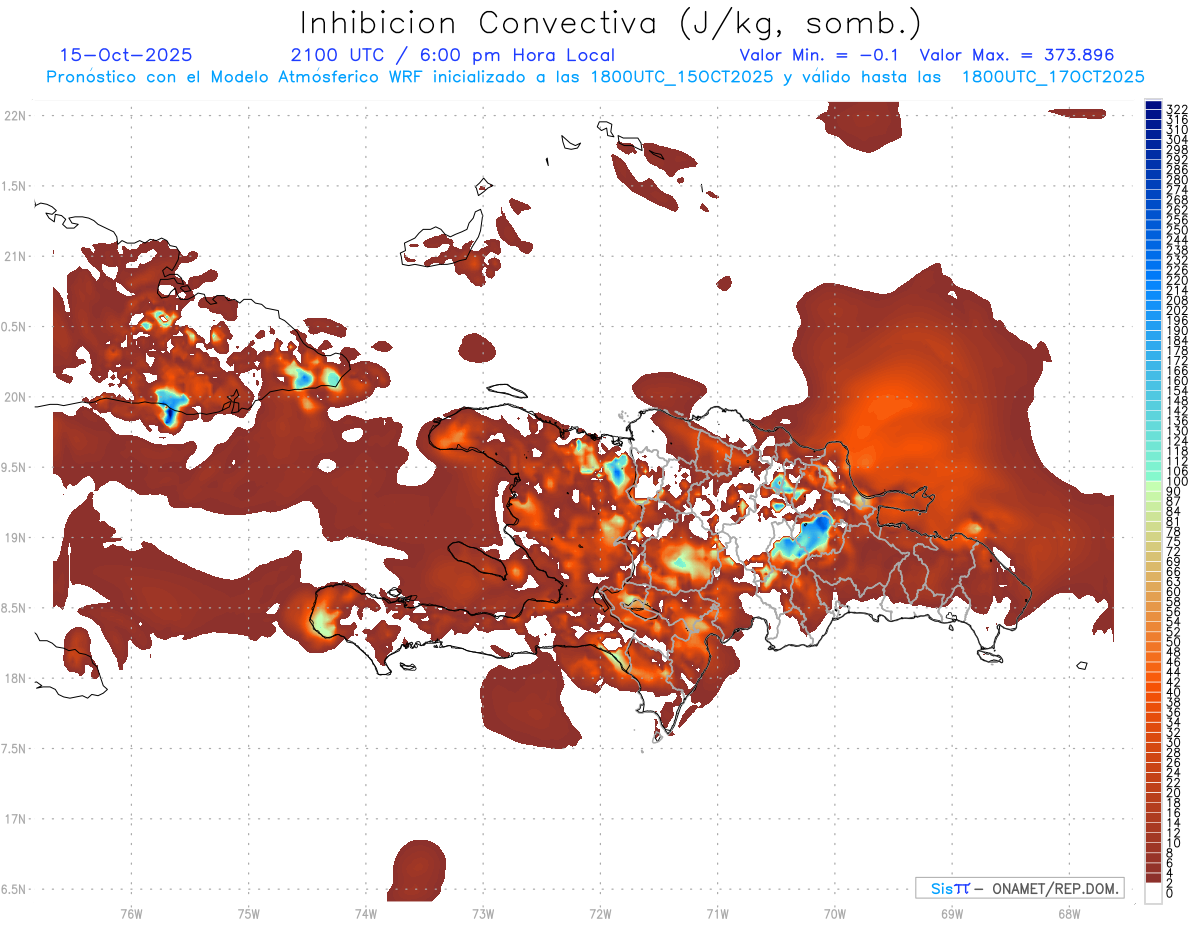This screenshot has height=927, width=1200.
Task: Click the 68W longitude label
Action: (1068, 913)
